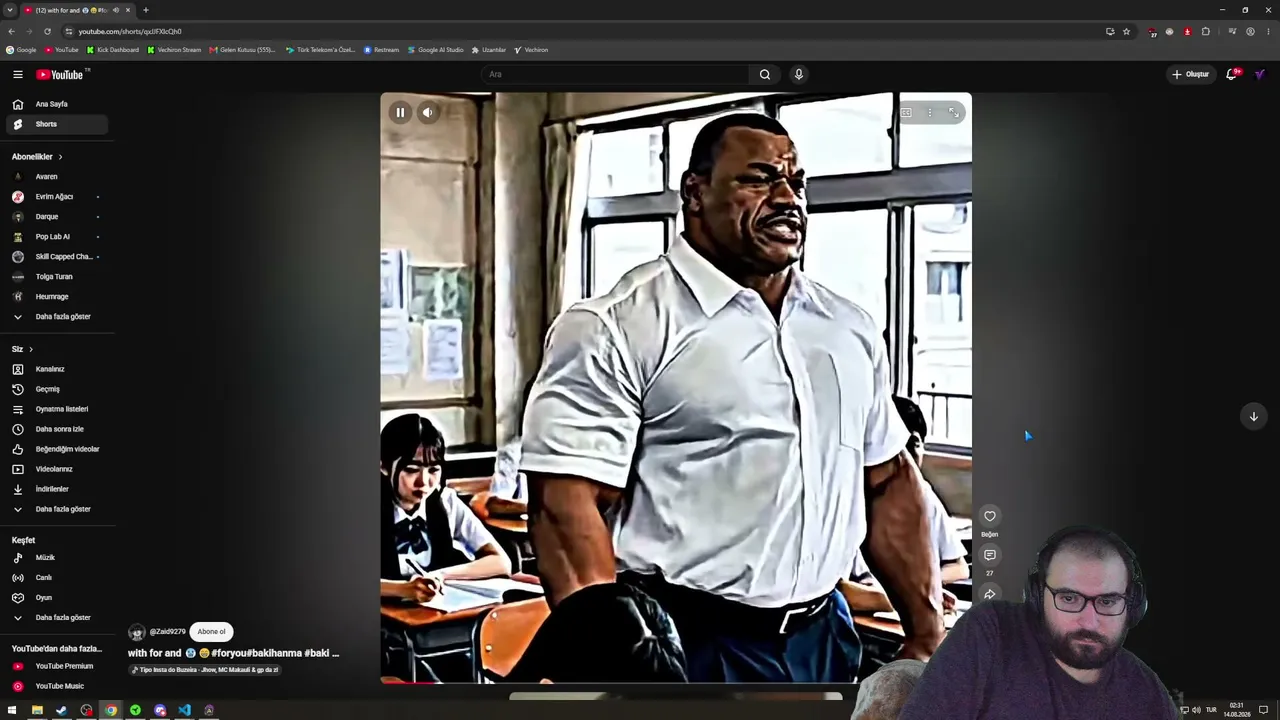The image size is (1280, 720).
Task: Reload the page in the browser
Action: tap(47, 31)
